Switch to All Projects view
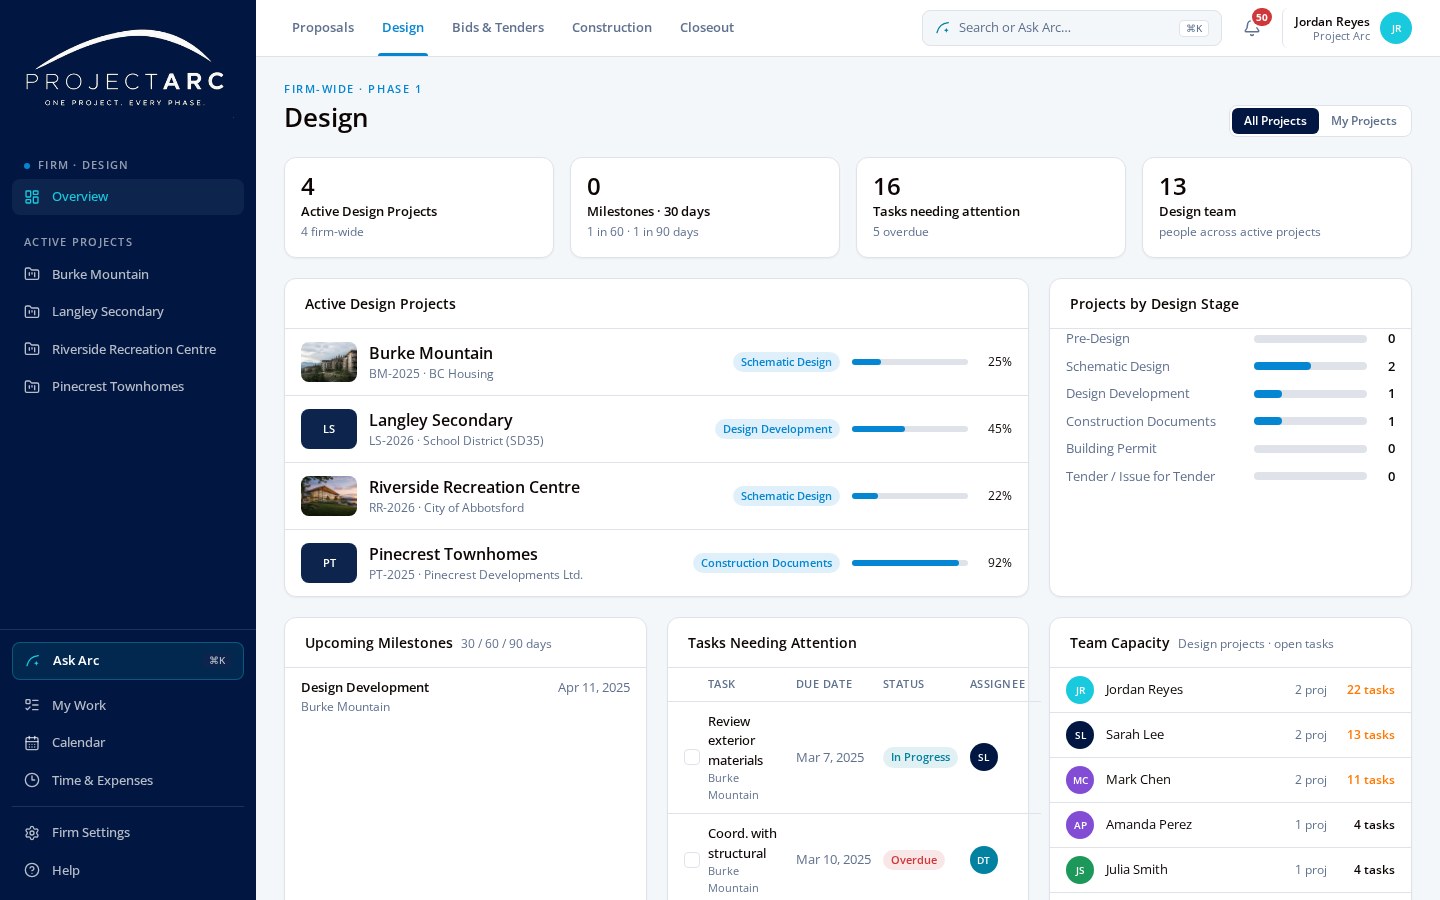The width and height of the screenshot is (1440, 900). tap(1275, 121)
